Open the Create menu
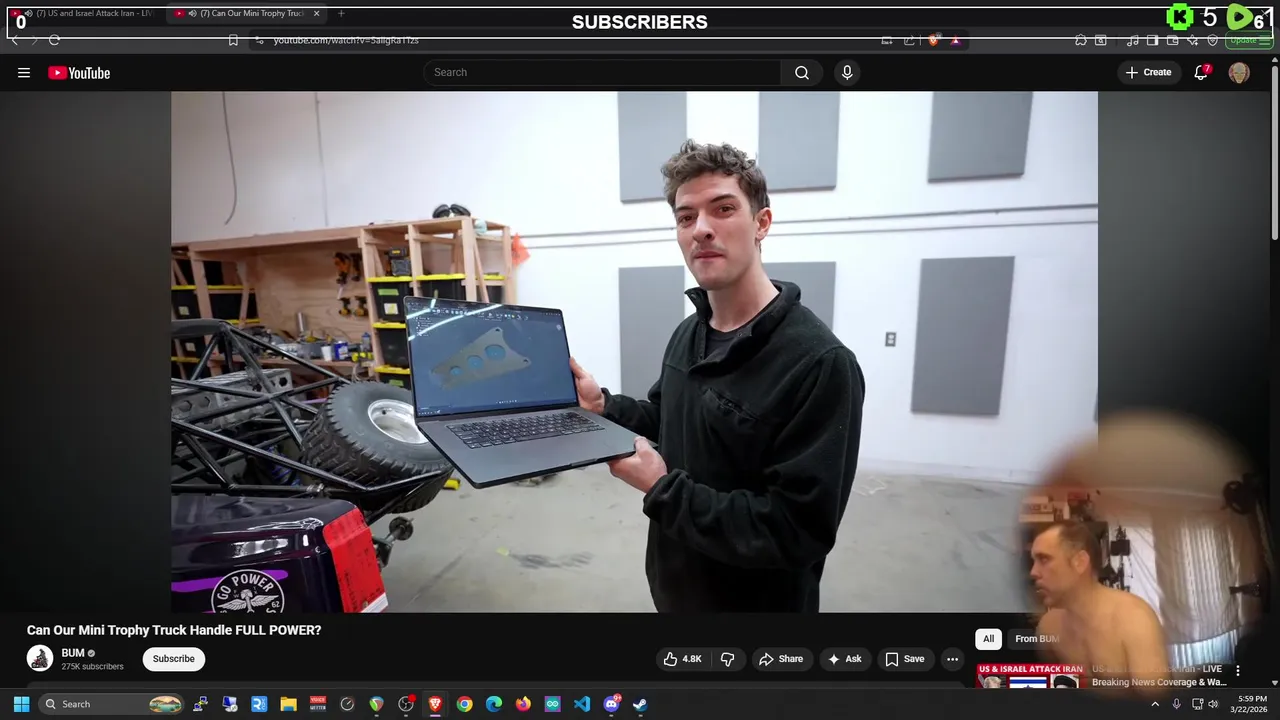The image size is (1280, 720). point(1148,72)
